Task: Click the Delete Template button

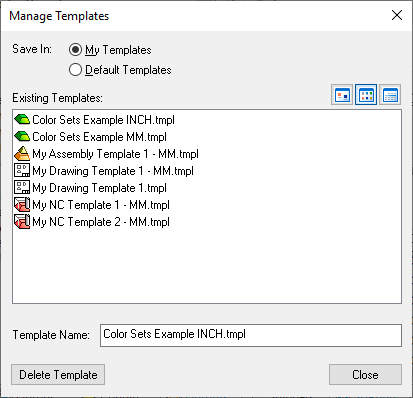Action: pos(58,375)
